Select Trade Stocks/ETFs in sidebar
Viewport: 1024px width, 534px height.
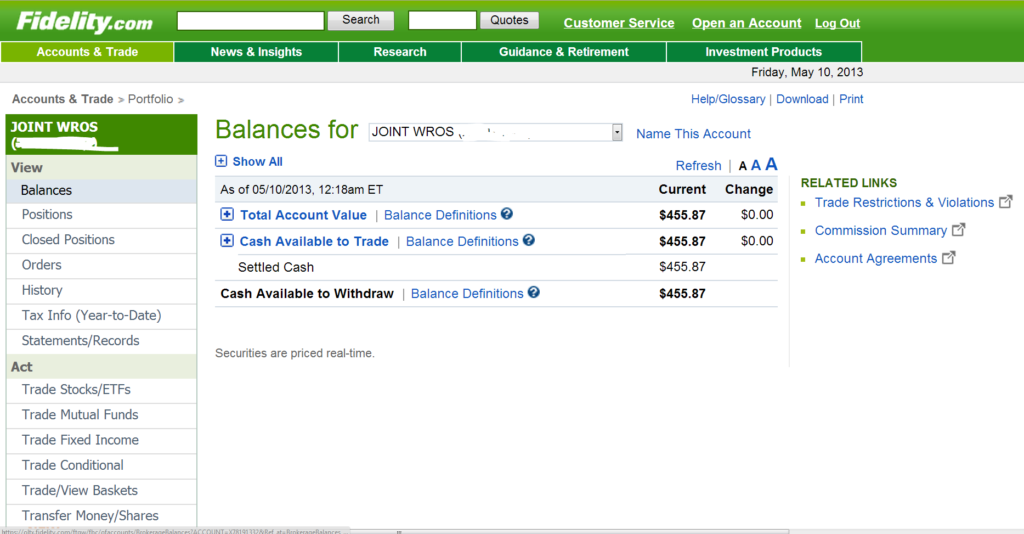tap(101, 390)
